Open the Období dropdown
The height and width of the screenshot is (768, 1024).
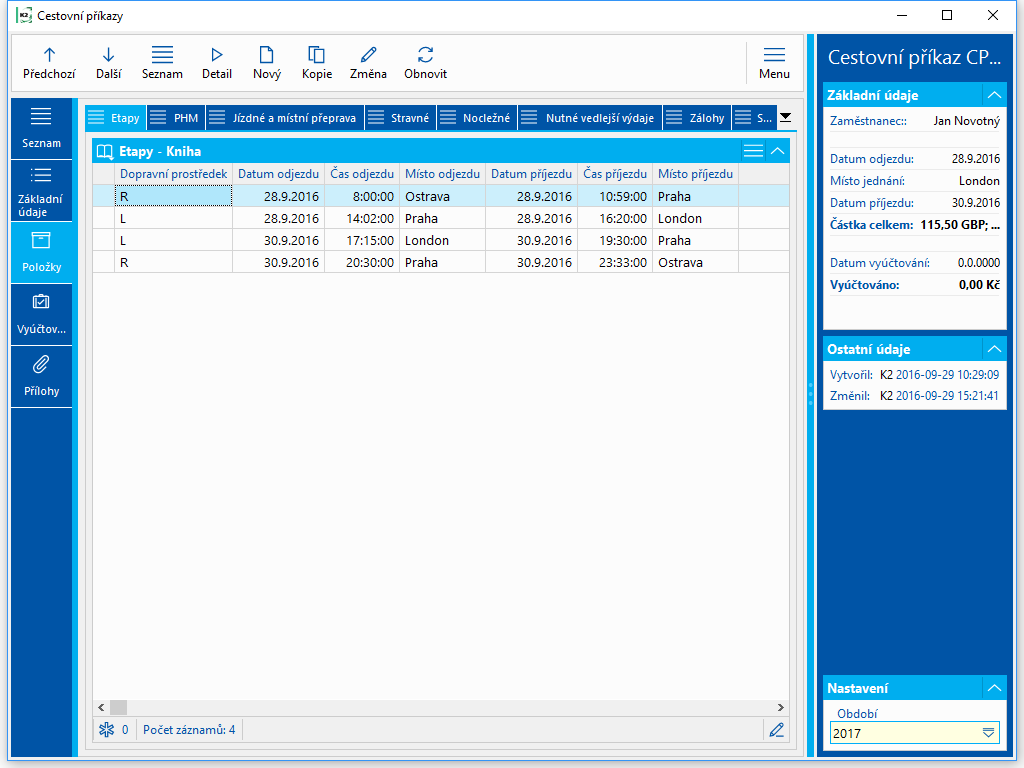[x=989, y=733]
